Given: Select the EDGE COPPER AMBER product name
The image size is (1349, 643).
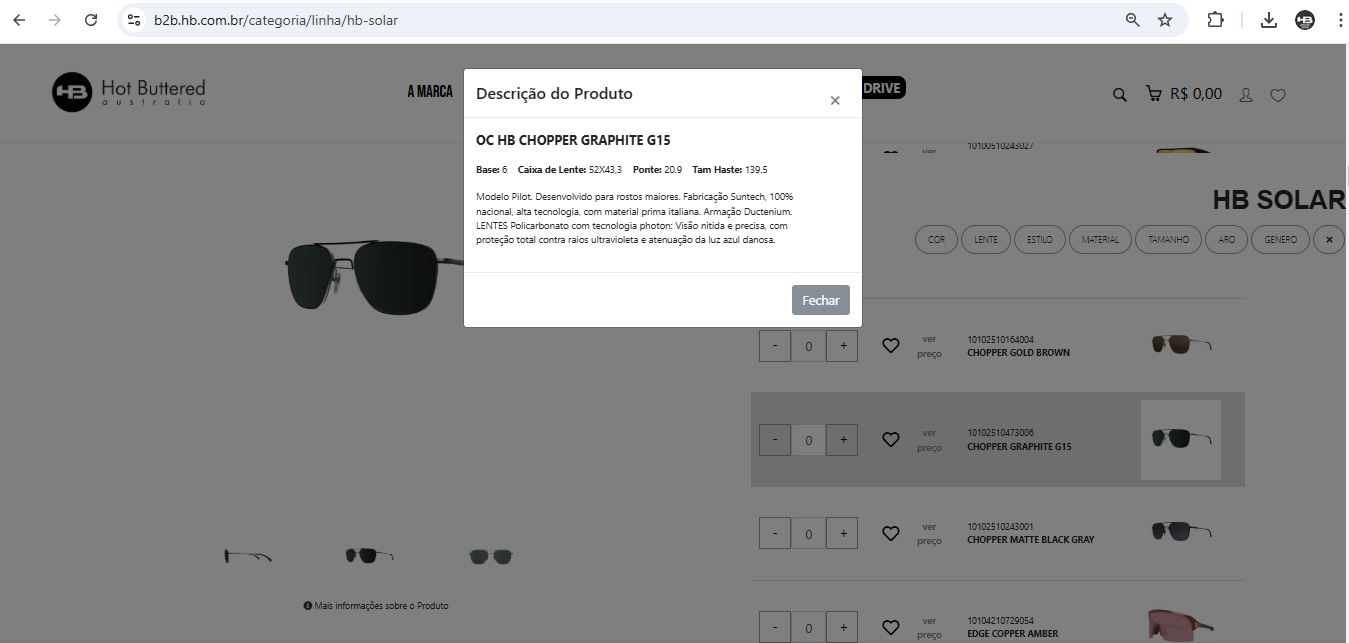Looking at the screenshot, I should click(1012, 634).
